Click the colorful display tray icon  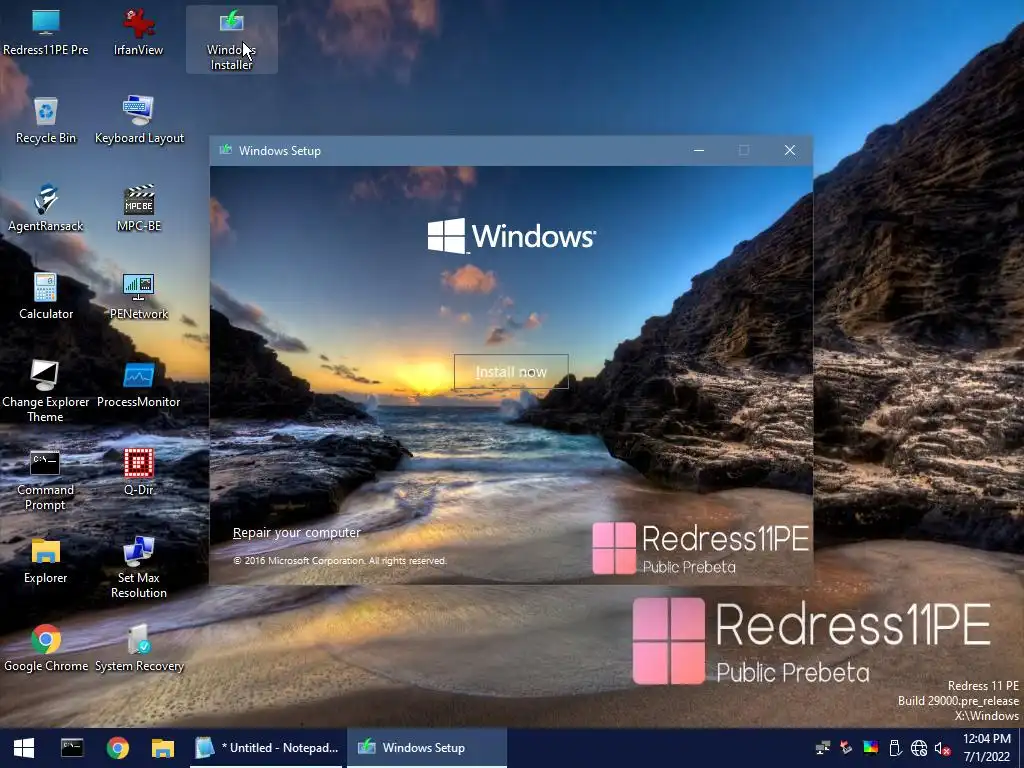tap(871, 748)
